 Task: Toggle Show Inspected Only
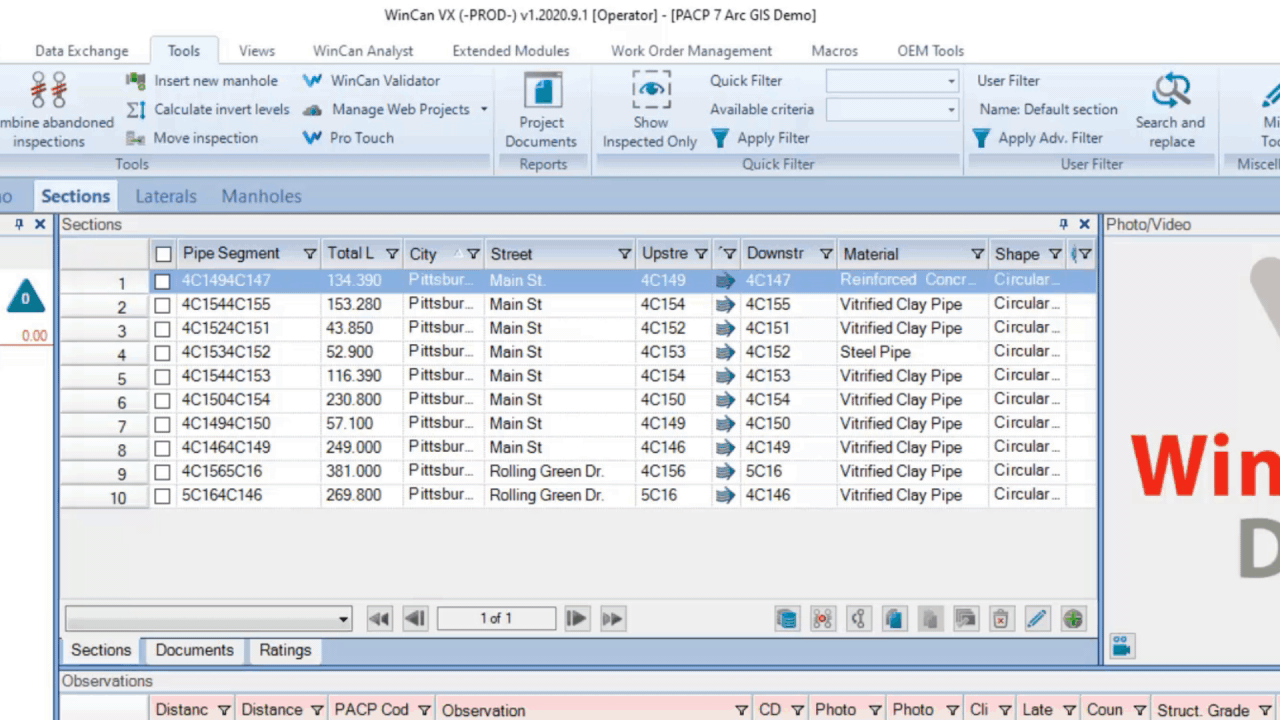tap(650, 111)
